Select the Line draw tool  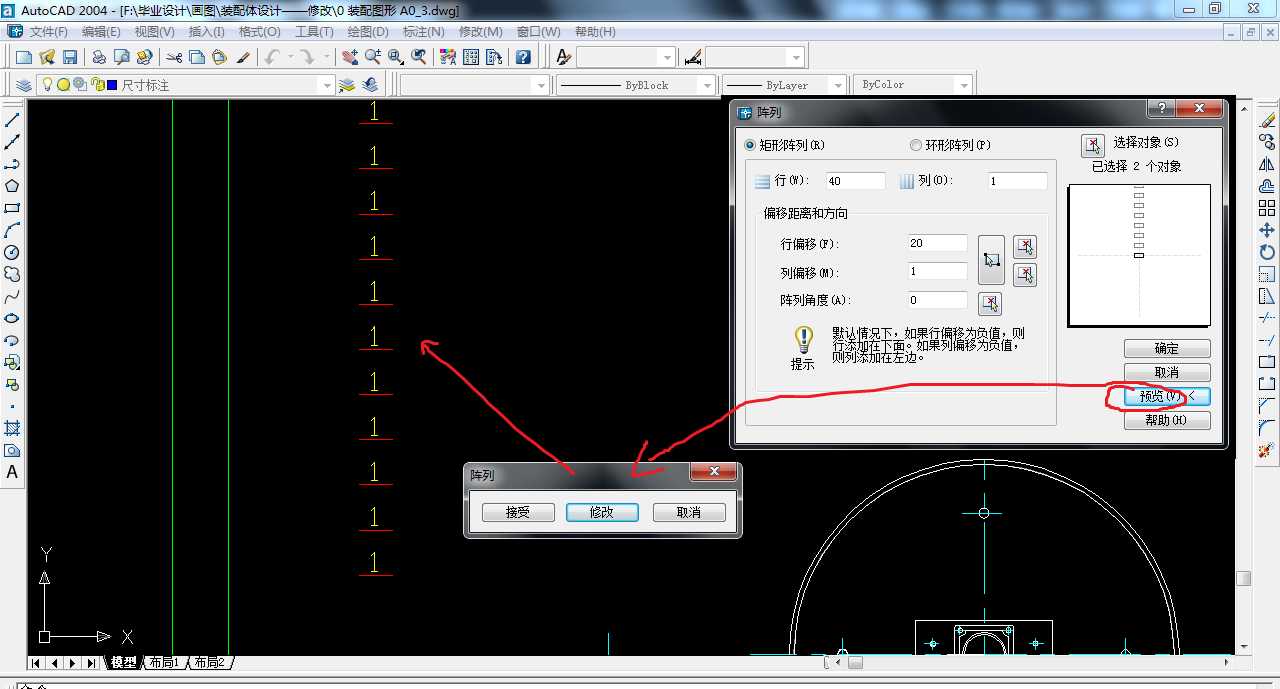click(12, 121)
